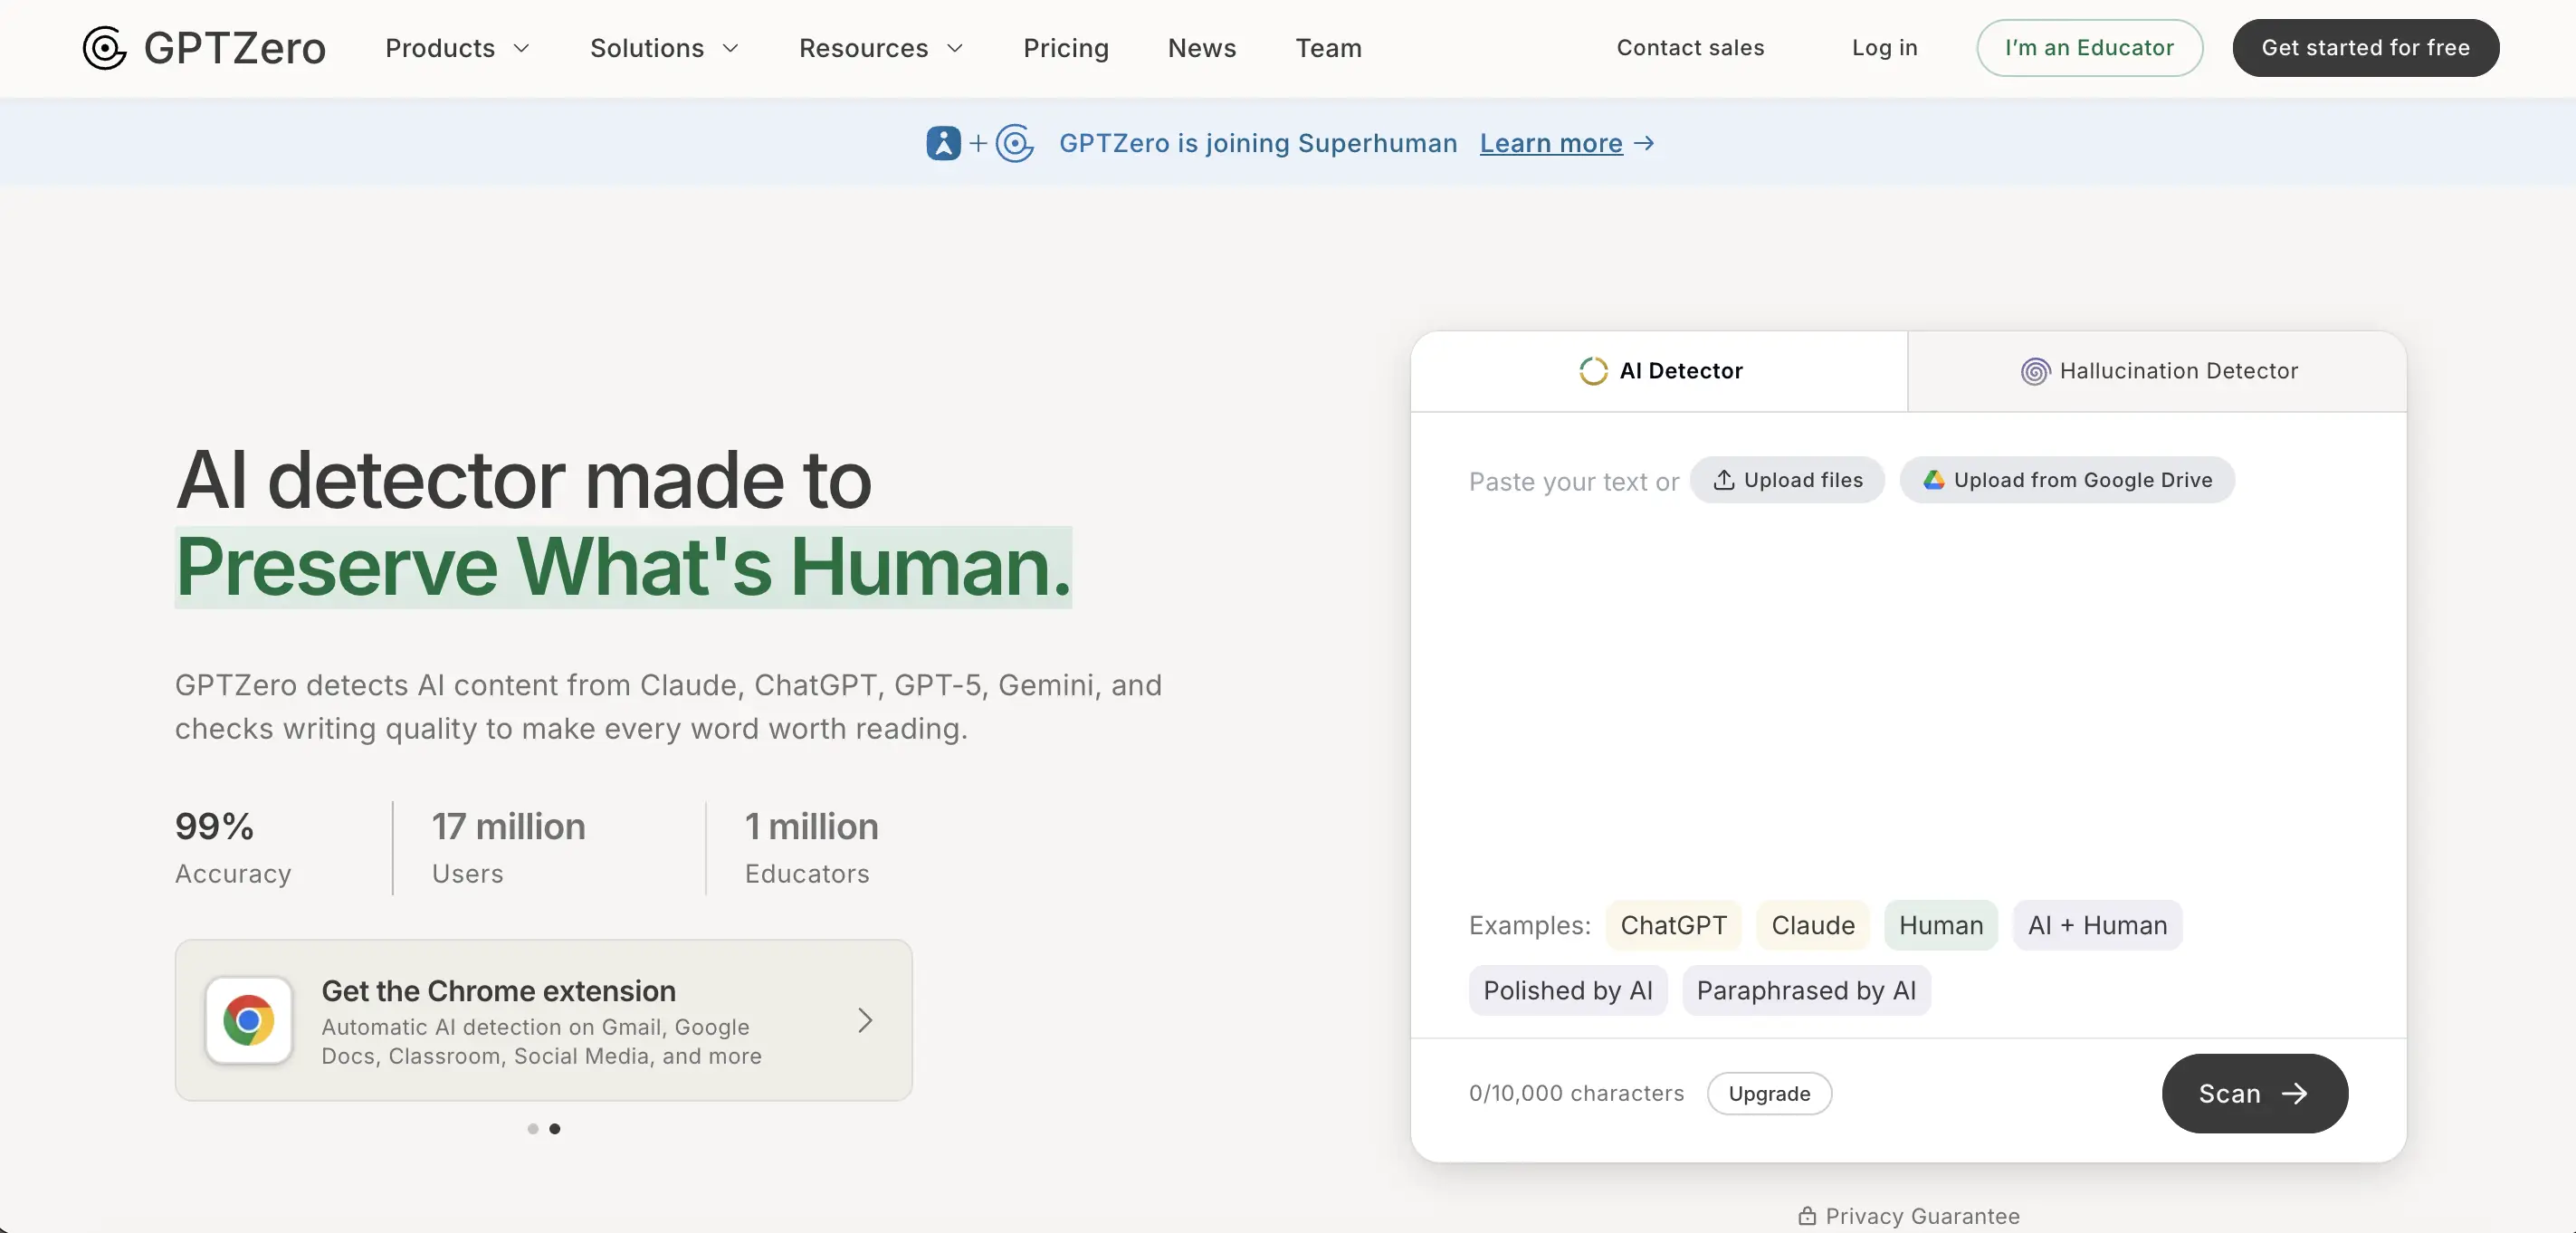Click Get started for free button

(x=2365, y=48)
